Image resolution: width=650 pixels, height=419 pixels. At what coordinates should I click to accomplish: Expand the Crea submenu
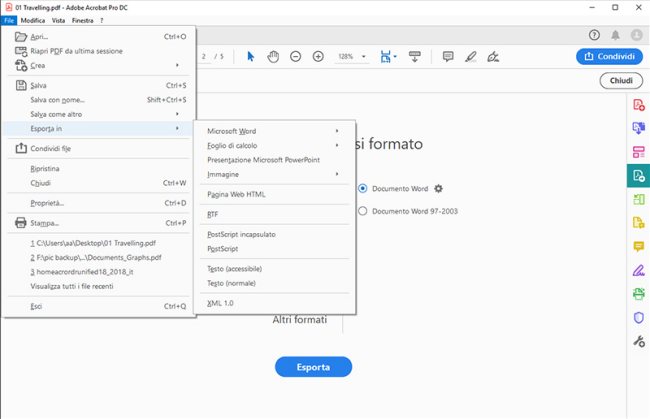tap(99, 65)
